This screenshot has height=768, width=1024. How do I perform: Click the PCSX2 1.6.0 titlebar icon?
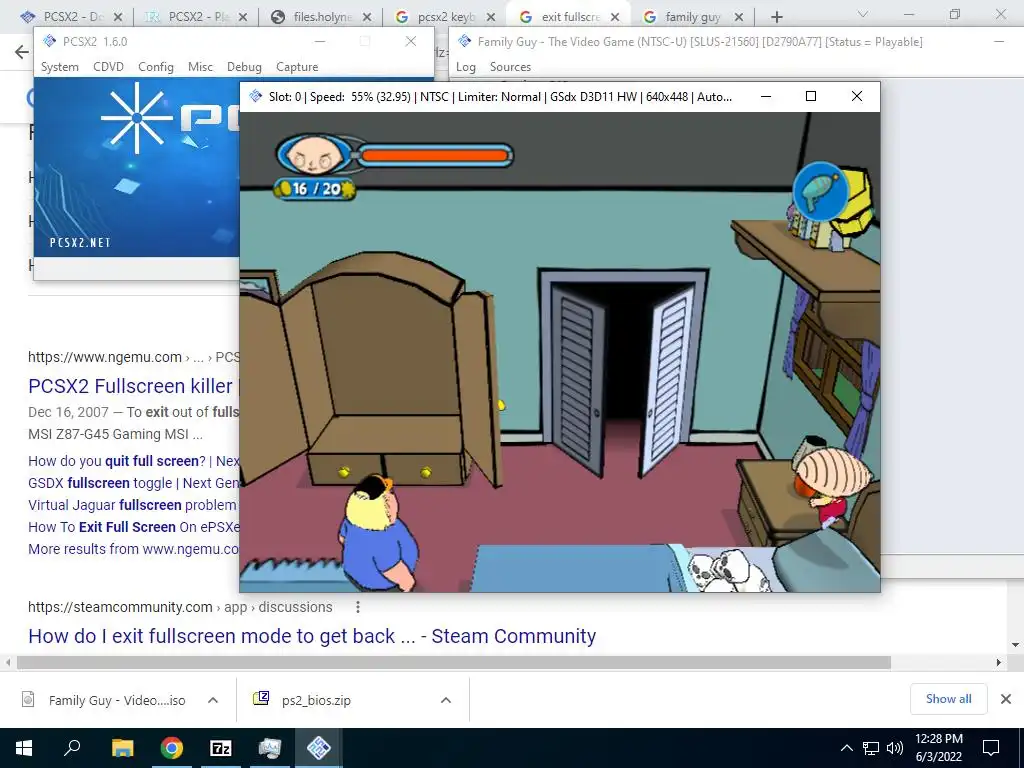point(50,41)
